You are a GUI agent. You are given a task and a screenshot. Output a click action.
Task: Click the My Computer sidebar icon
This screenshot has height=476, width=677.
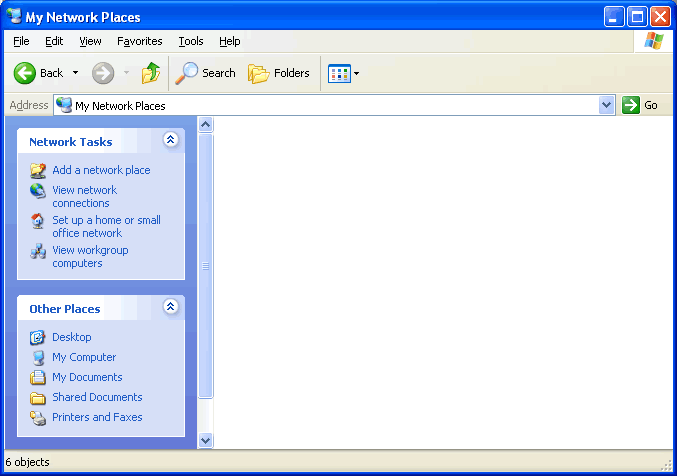[x=38, y=357]
